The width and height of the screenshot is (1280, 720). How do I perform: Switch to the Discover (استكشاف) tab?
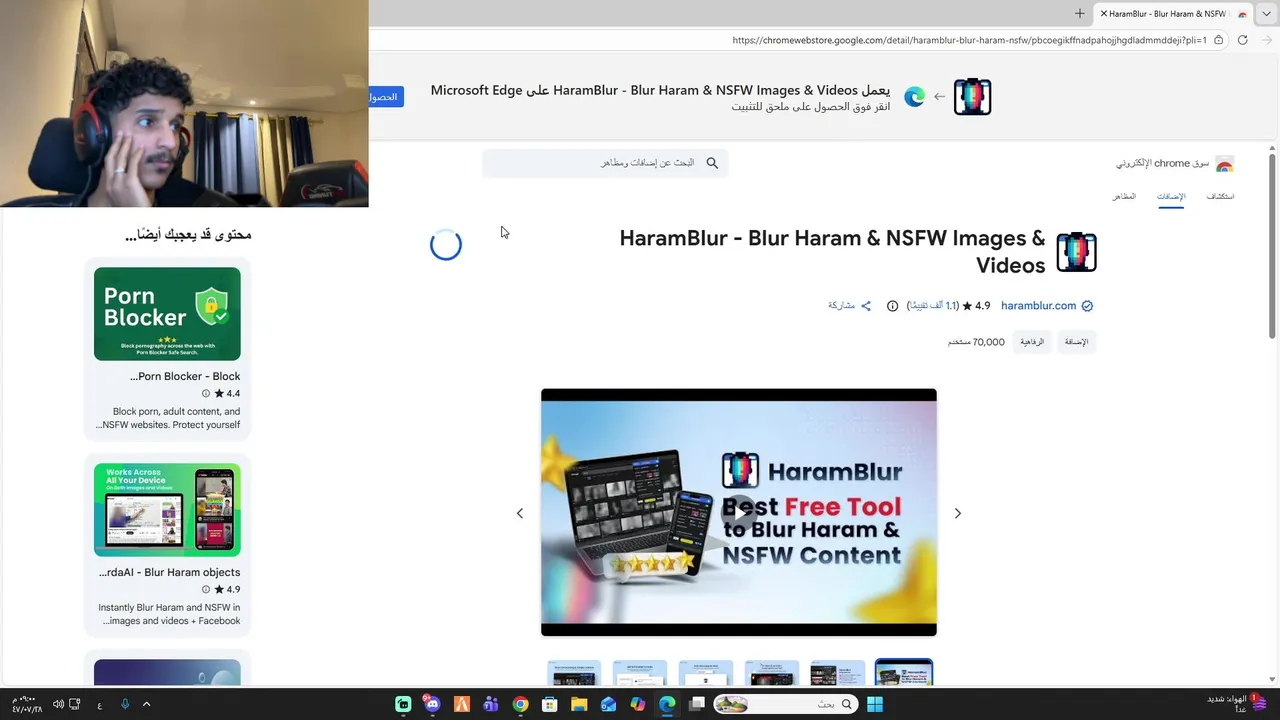pyautogui.click(x=1220, y=196)
